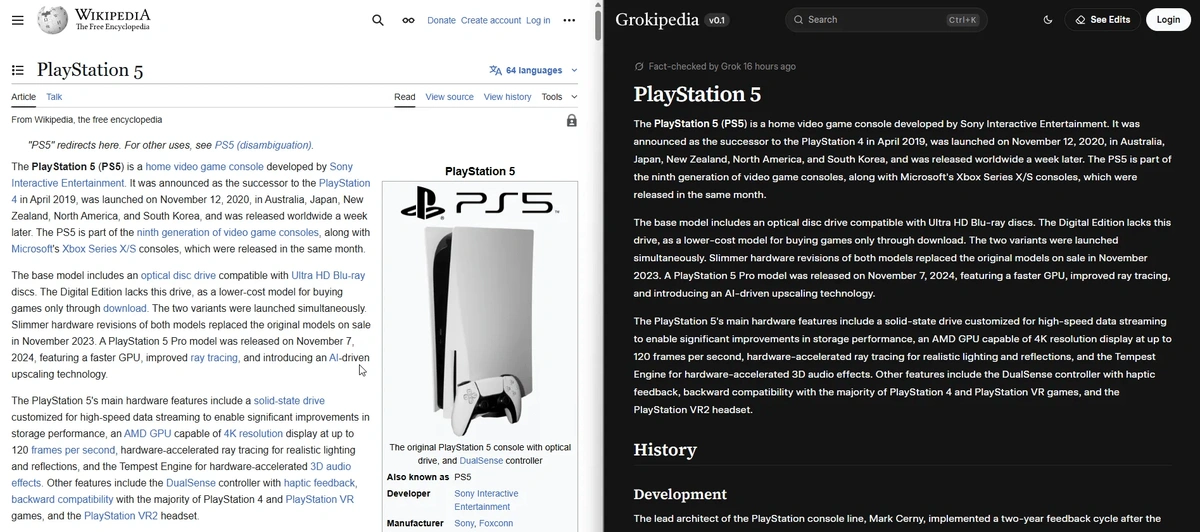Click the Grok fact-checked icon
The image size is (1200, 532).
(639, 67)
